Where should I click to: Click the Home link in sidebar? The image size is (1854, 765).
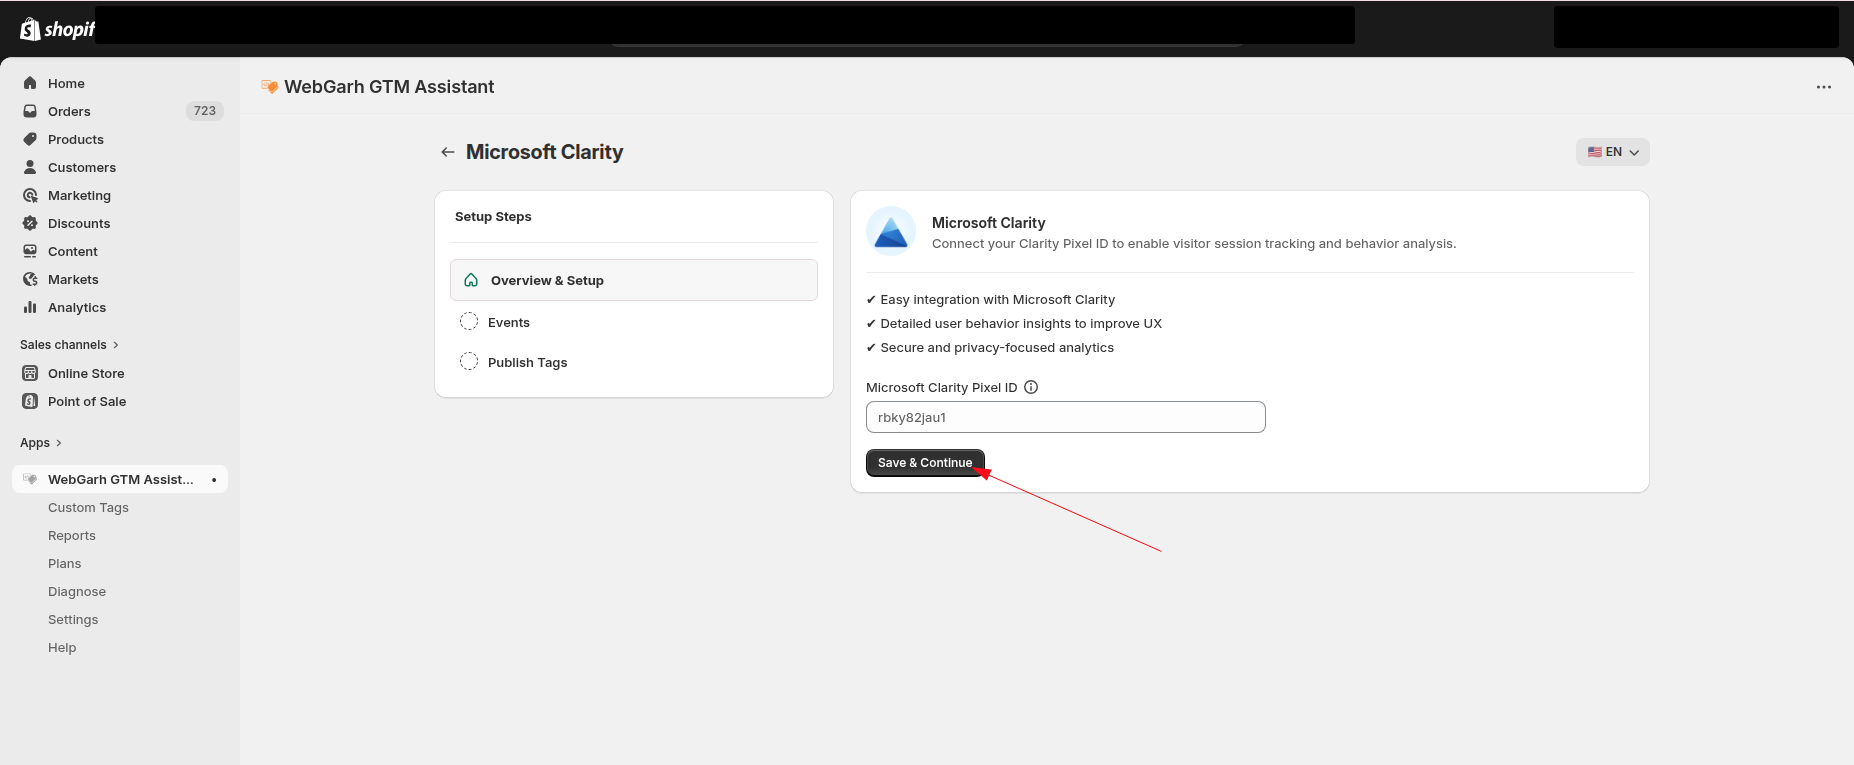pyautogui.click(x=66, y=83)
